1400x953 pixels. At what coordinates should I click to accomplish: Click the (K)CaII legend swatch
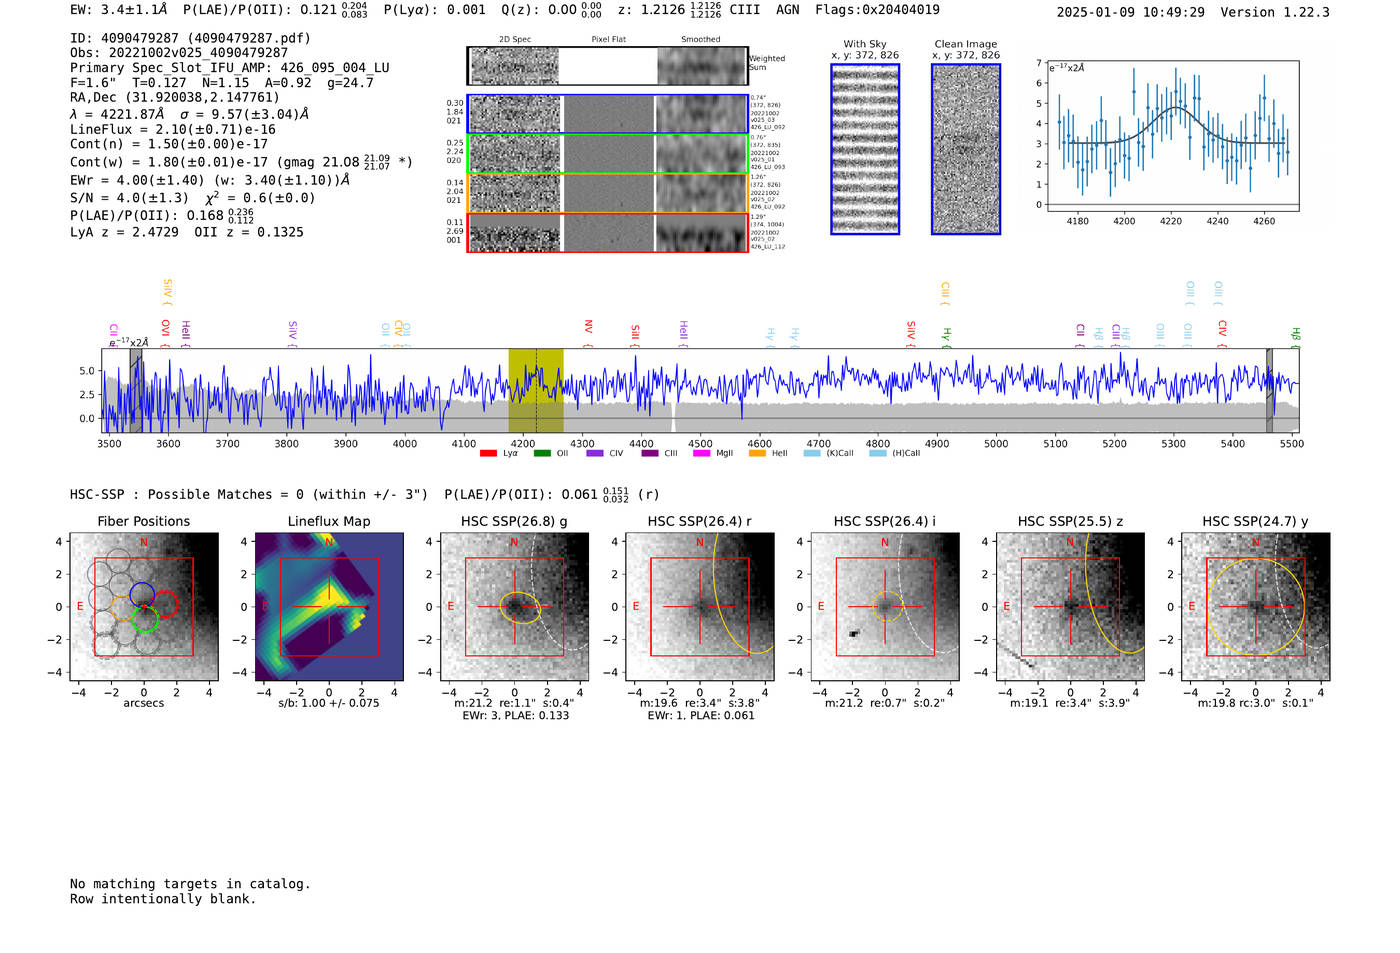(812, 454)
